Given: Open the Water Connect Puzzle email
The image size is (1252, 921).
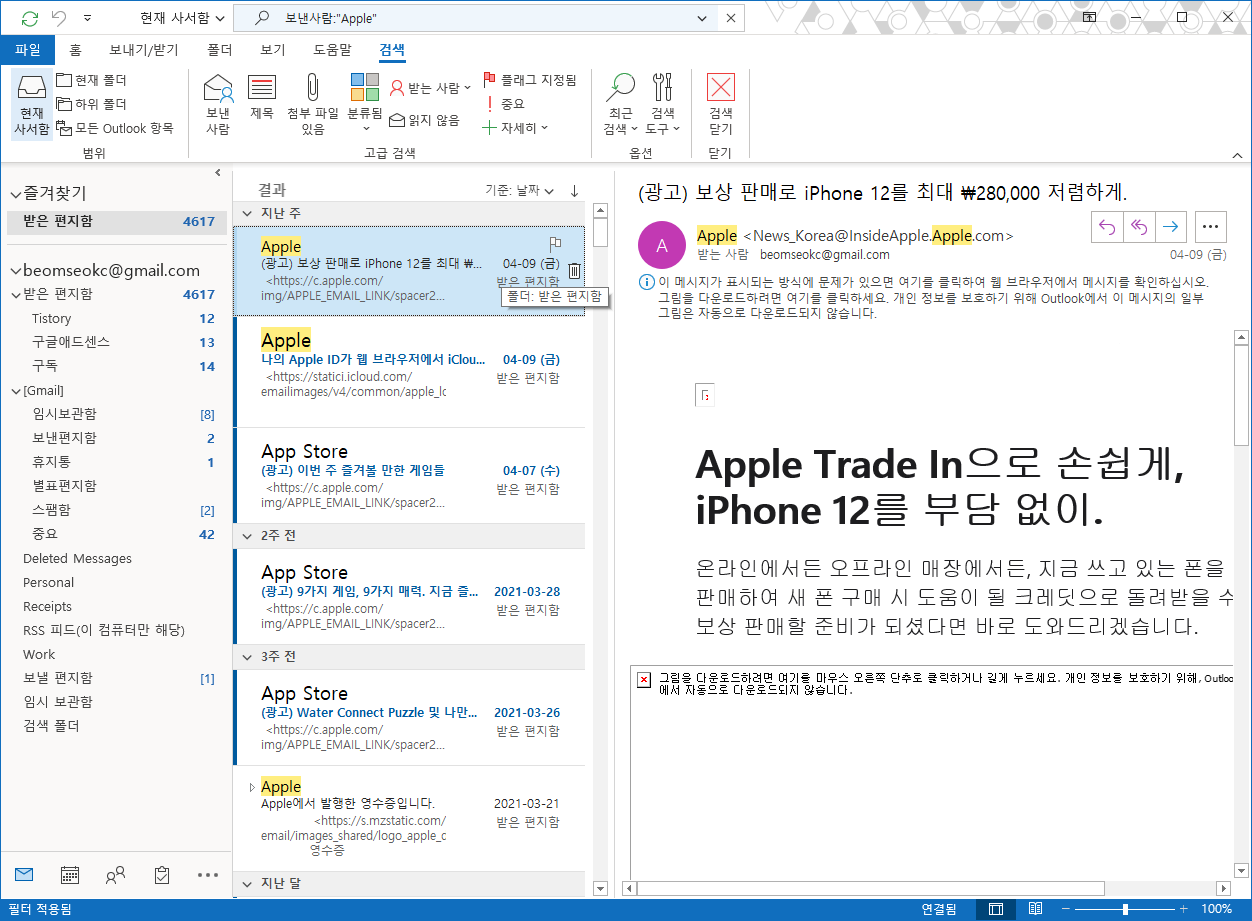Looking at the screenshot, I should (409, 718).
